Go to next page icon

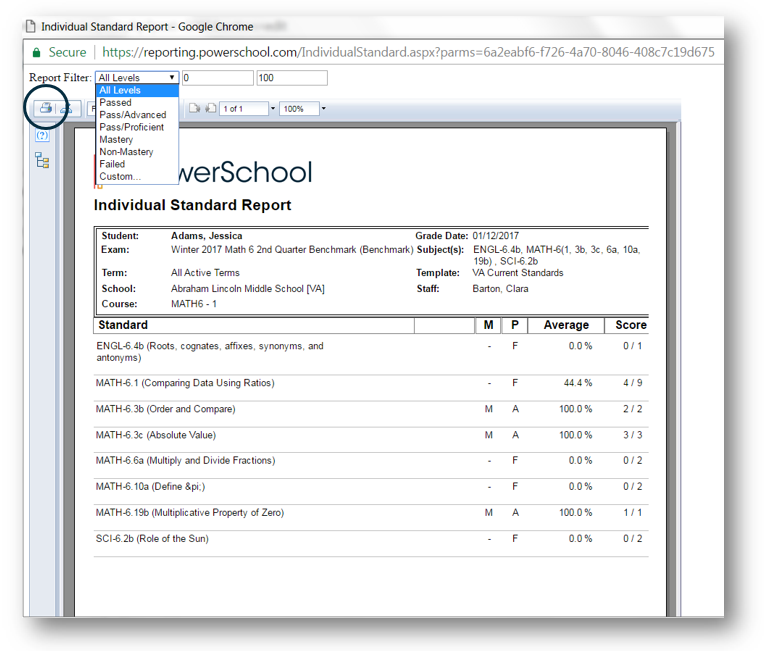coord(194,108)
